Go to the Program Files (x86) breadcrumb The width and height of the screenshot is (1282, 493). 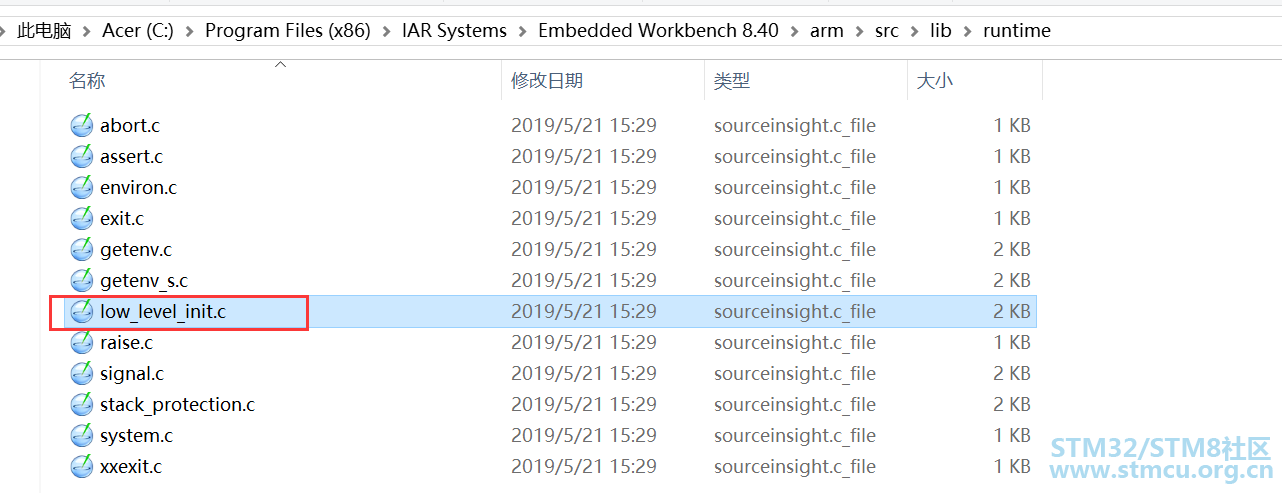(x=287, y=31)
